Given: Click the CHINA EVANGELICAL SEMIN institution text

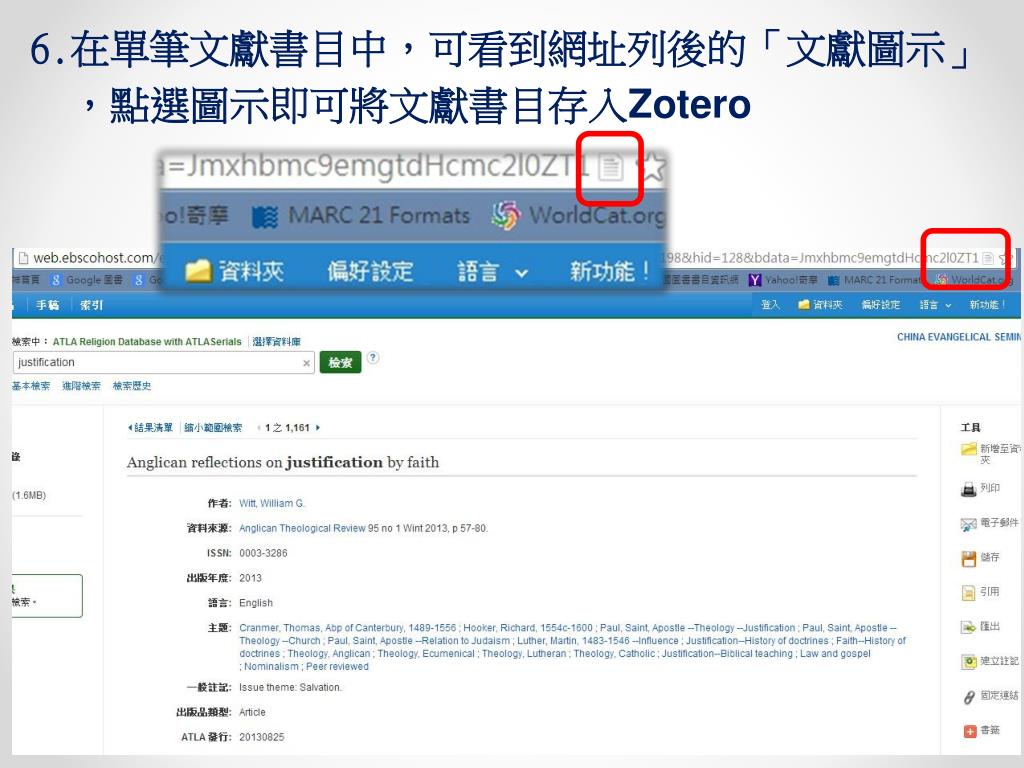Looking at the screenshot, I should pos(959,337).
